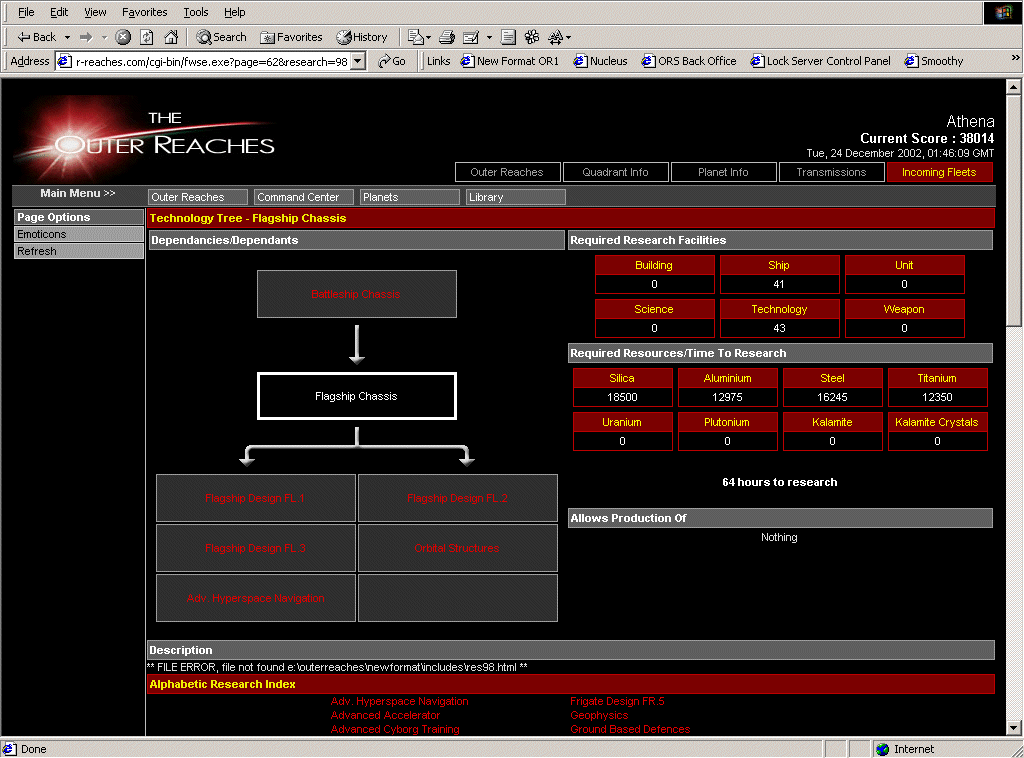Expand the Back button history dropdown
The height and width of the screenshot is (758, 1024).
coord(67,37)
